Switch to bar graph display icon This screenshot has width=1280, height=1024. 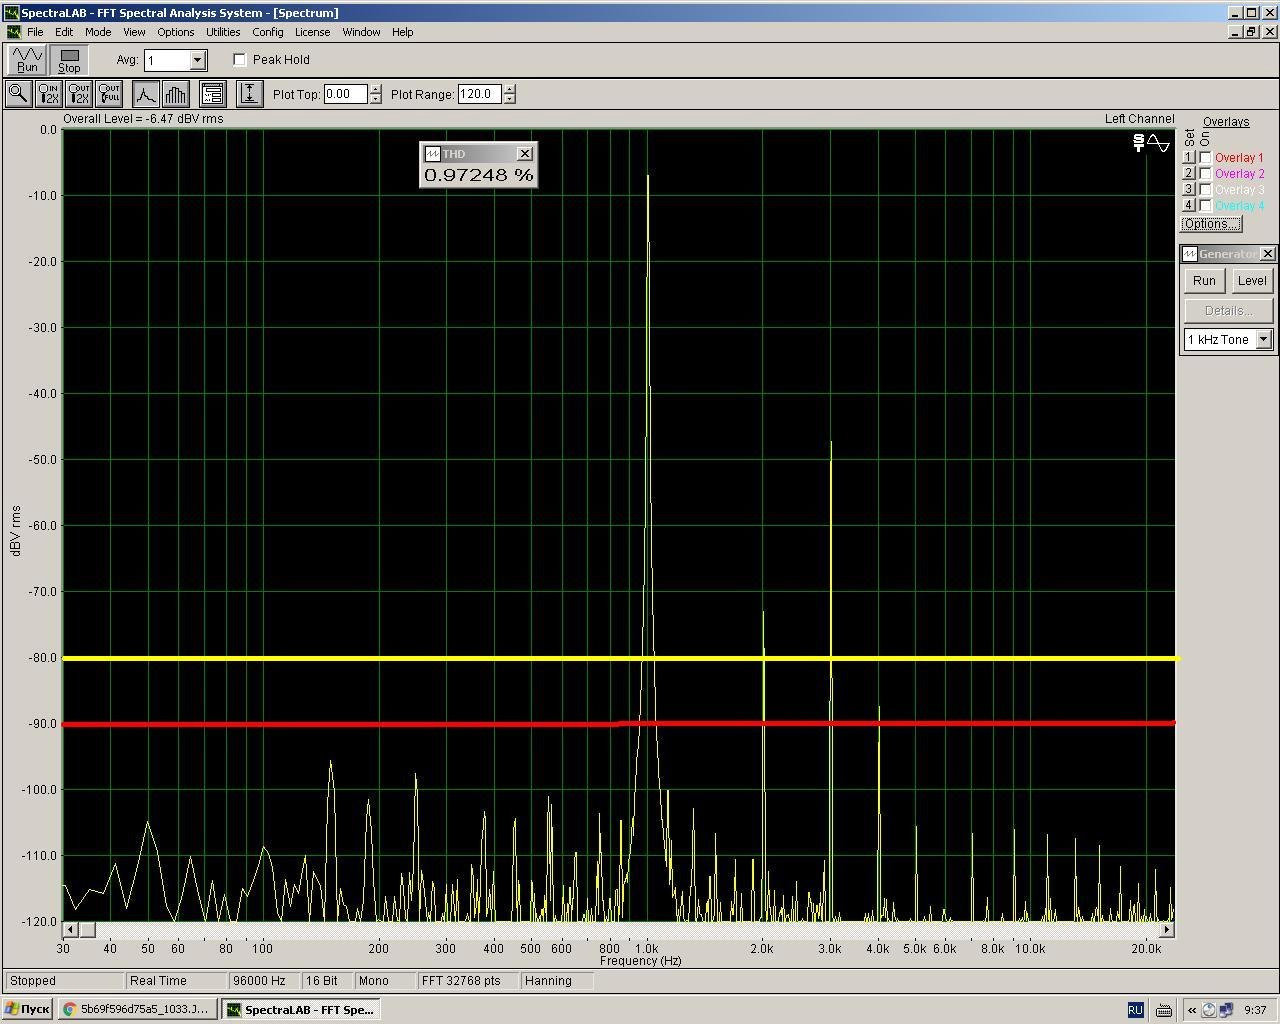click(175, 94)
